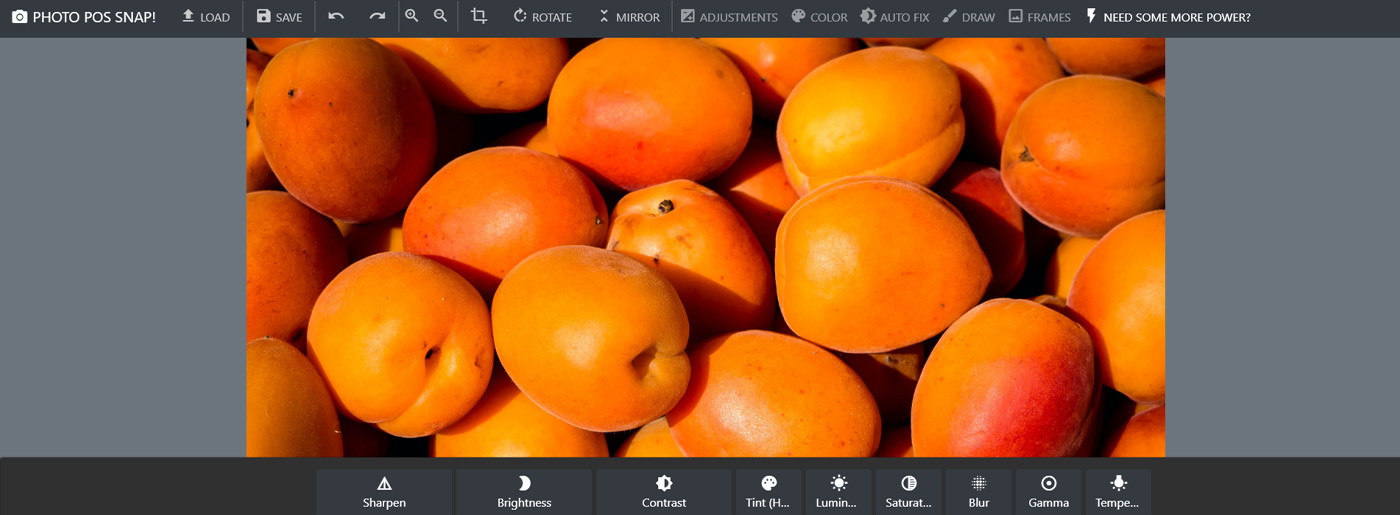Load a new image file
Screen dimensions: 1400x515
205,17
